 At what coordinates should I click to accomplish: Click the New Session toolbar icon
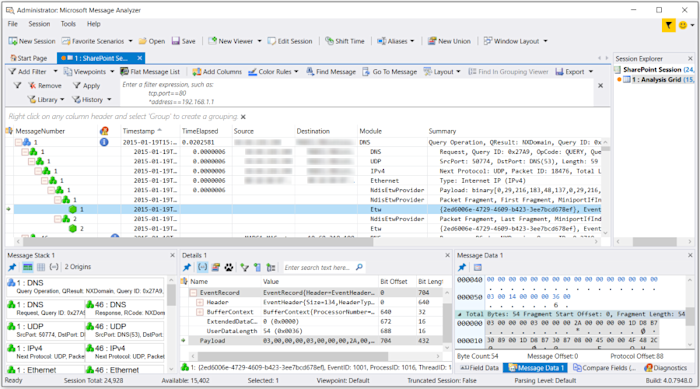(12, 41)
